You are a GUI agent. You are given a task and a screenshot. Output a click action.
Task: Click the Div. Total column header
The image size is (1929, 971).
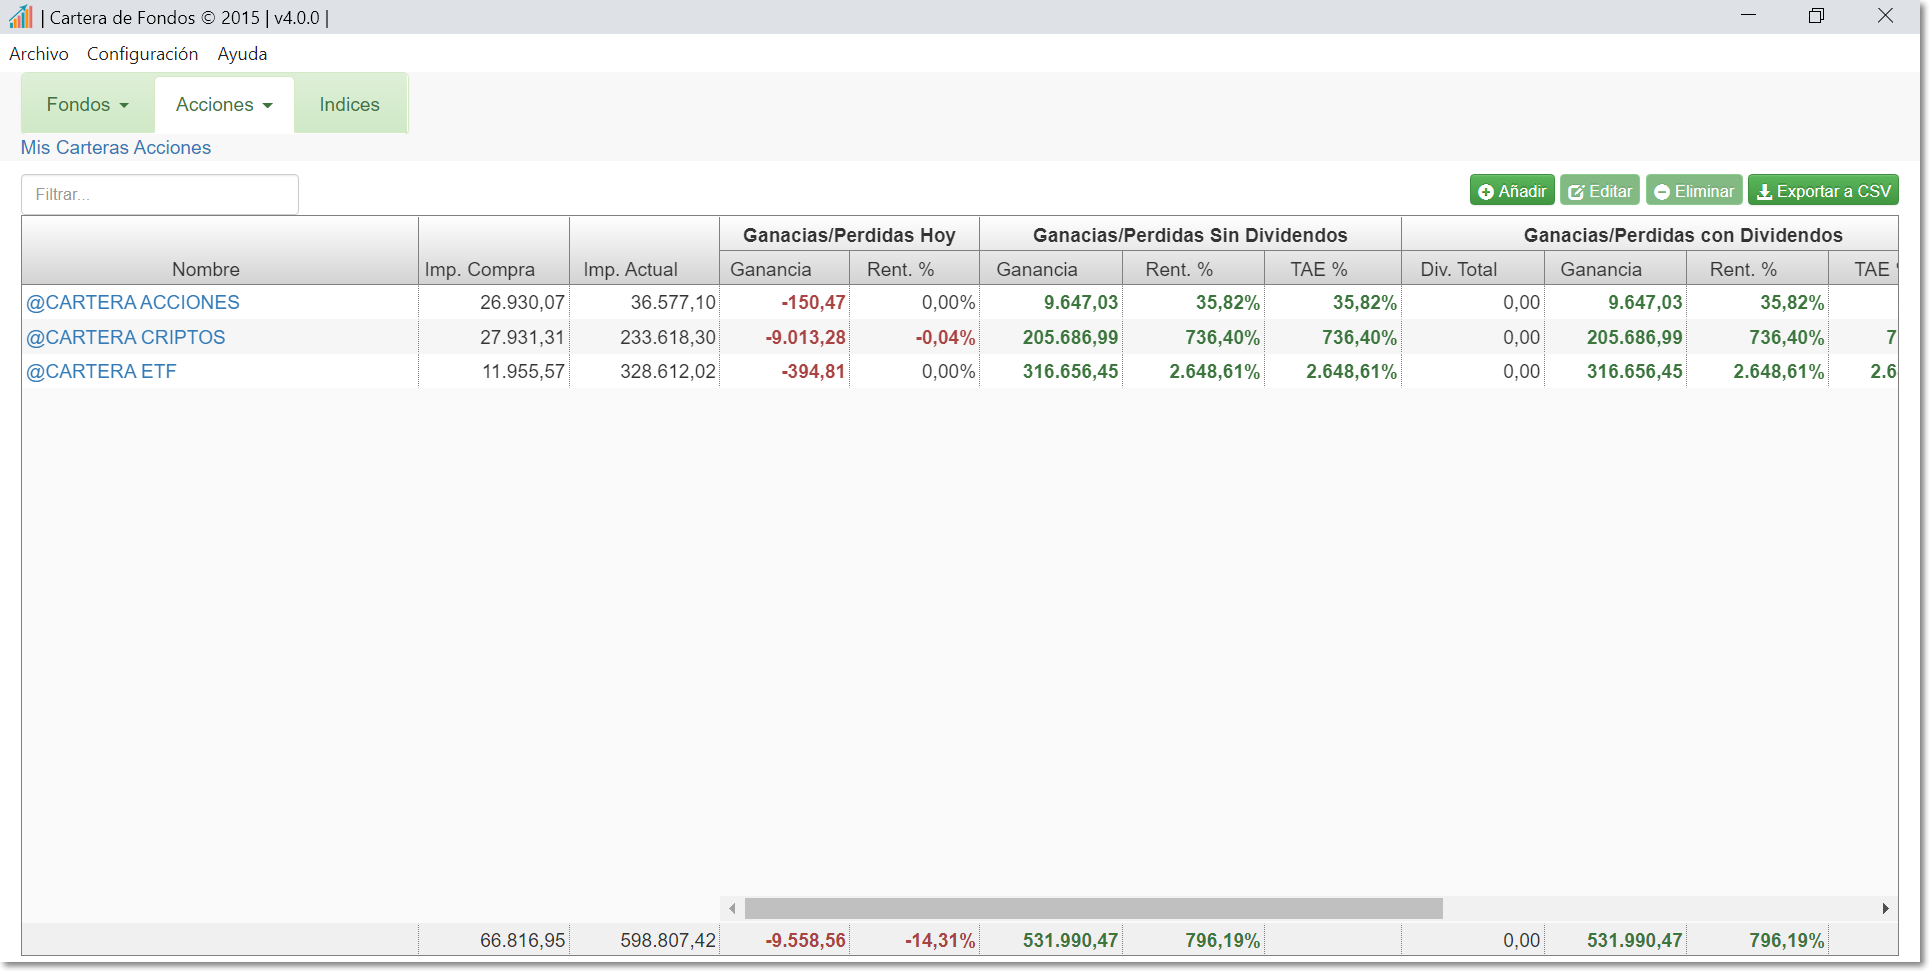tap(1459, 269)
